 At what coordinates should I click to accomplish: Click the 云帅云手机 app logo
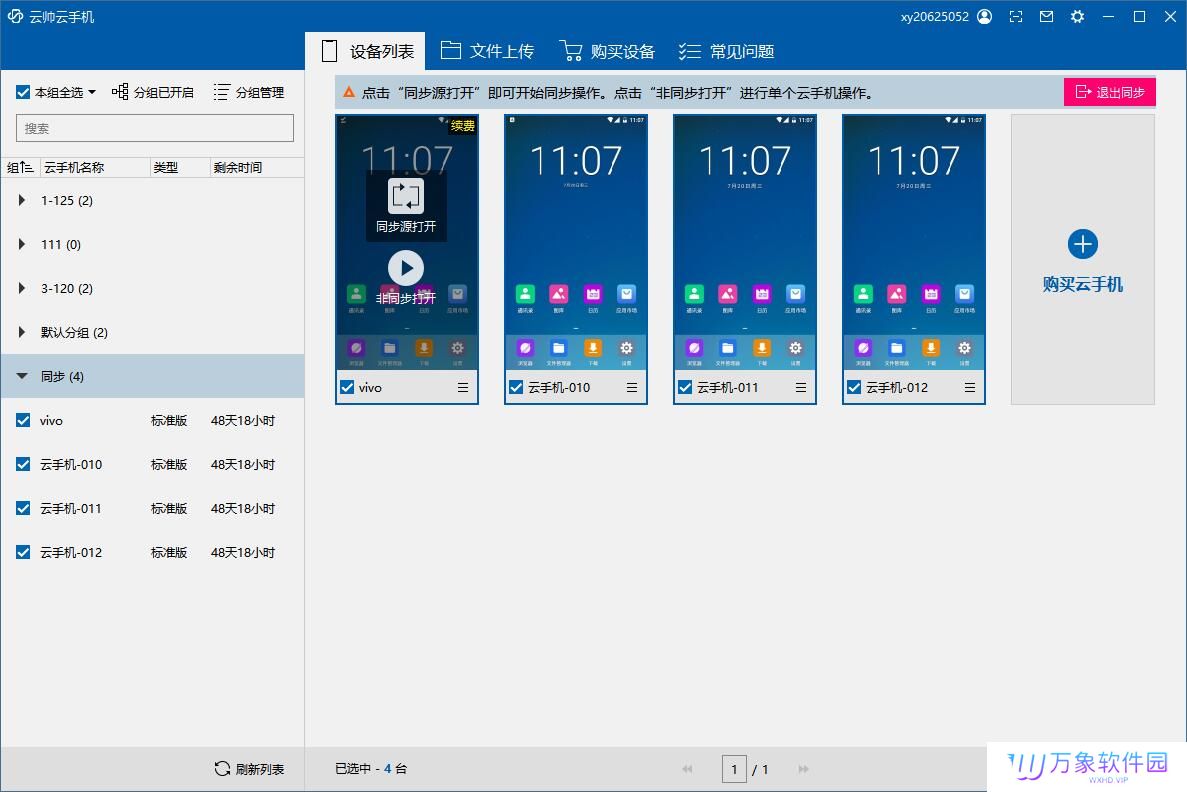tap(15, 16)
